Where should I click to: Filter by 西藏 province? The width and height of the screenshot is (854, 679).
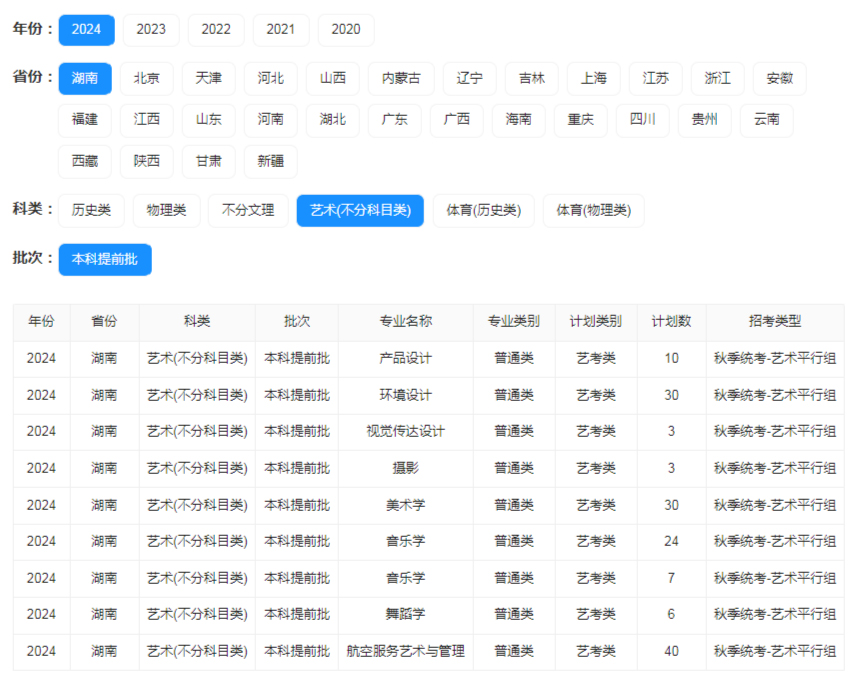(x=85, y=162)
